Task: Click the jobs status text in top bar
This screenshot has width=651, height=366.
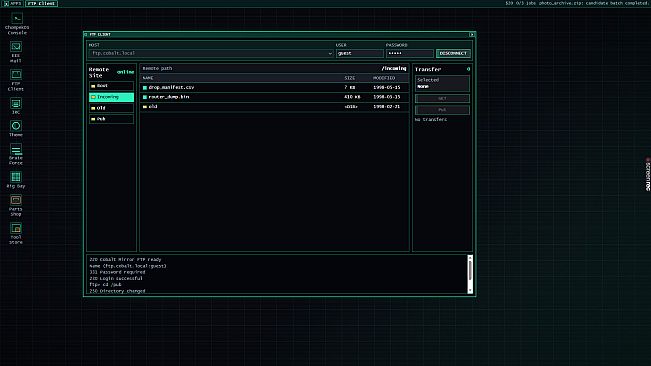Action: pyautogui.click(x=576, y=3)
